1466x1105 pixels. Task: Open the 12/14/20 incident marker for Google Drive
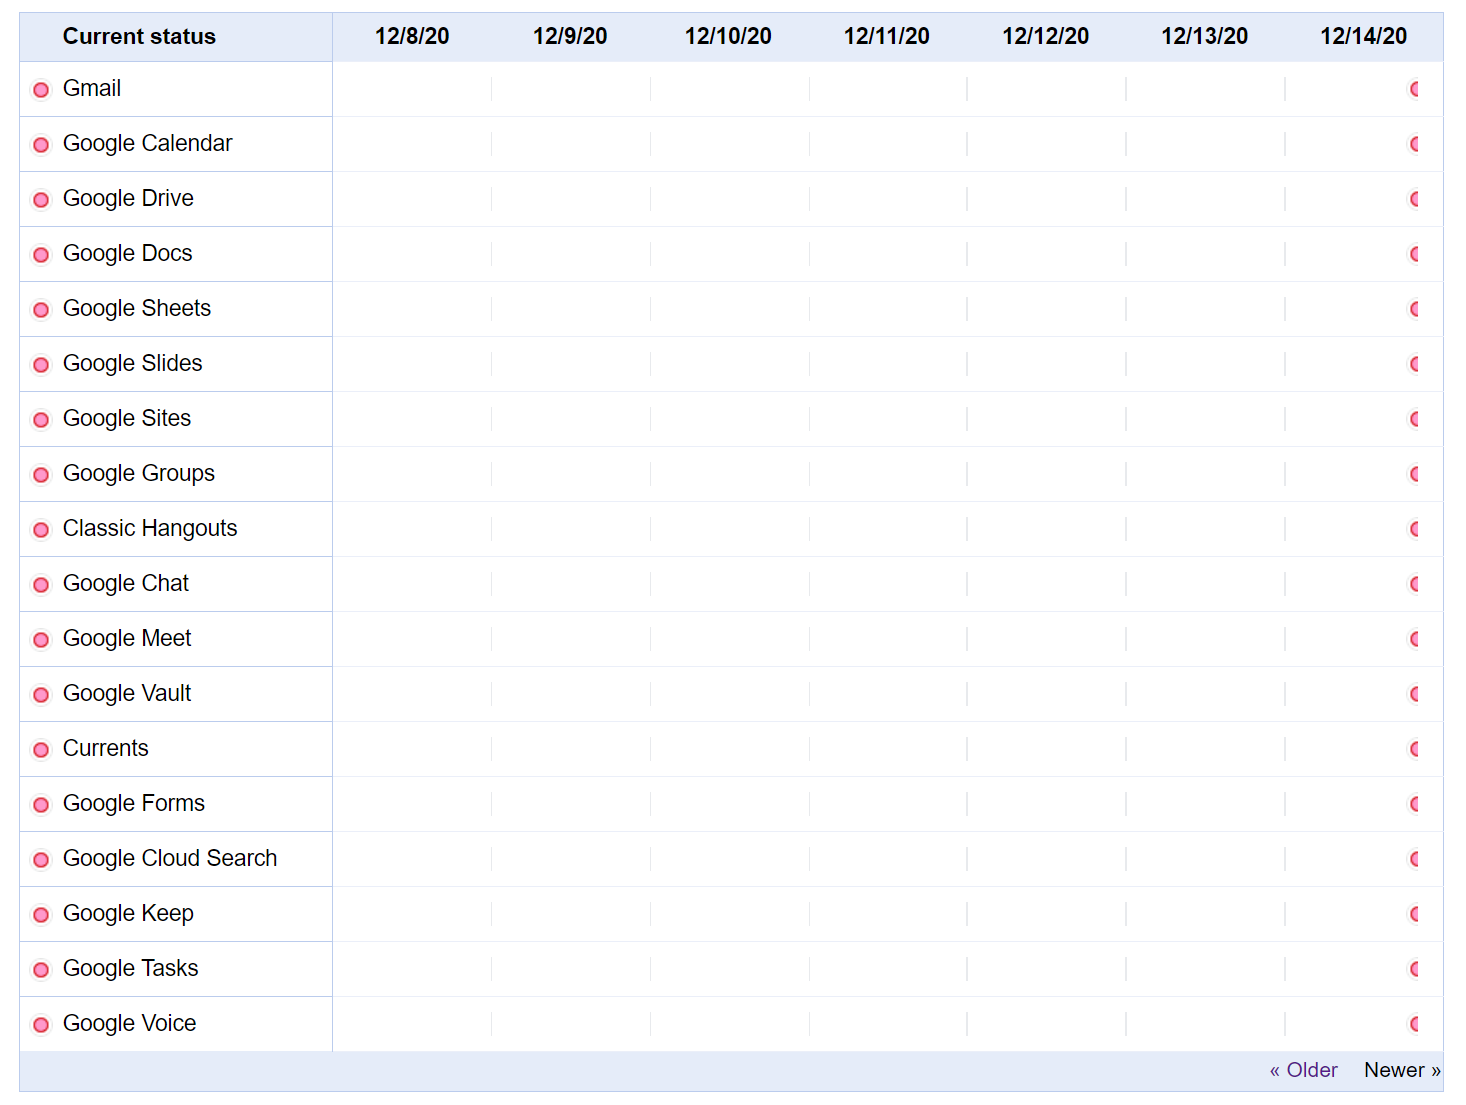1414,199
